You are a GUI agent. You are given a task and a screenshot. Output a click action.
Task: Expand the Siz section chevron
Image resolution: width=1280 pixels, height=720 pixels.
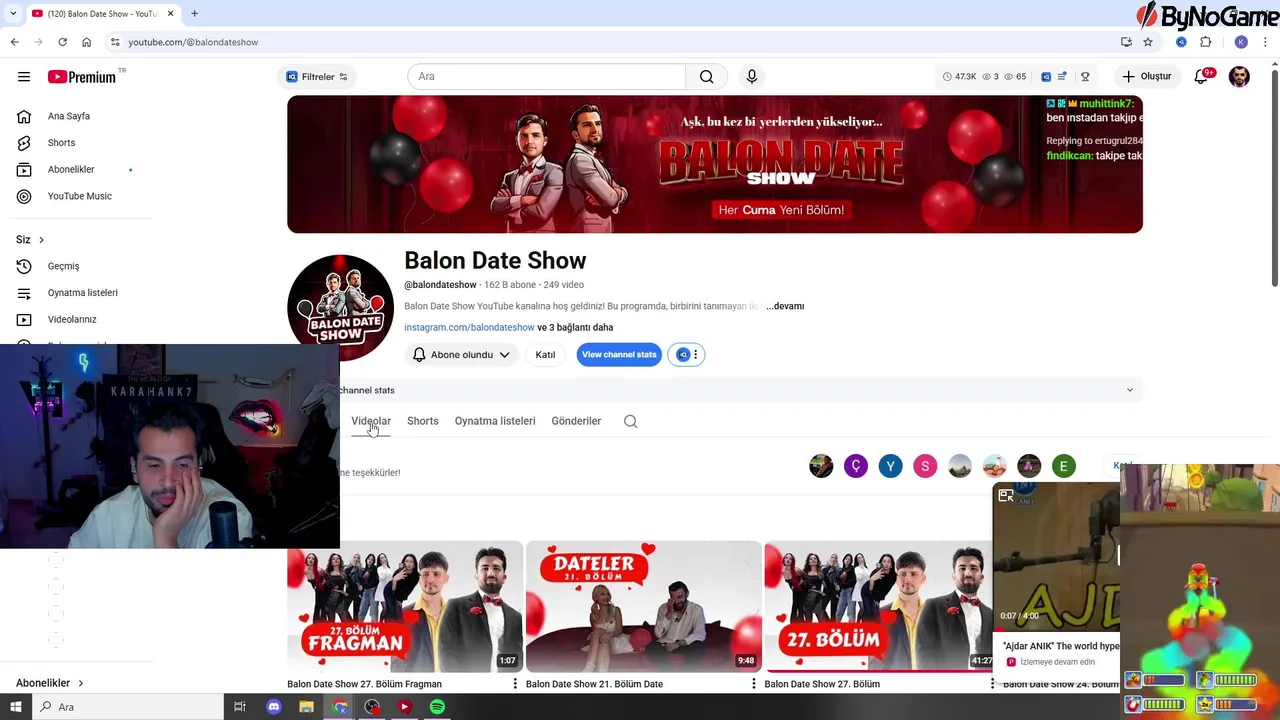pyautogui.click(x=41, y=240)
